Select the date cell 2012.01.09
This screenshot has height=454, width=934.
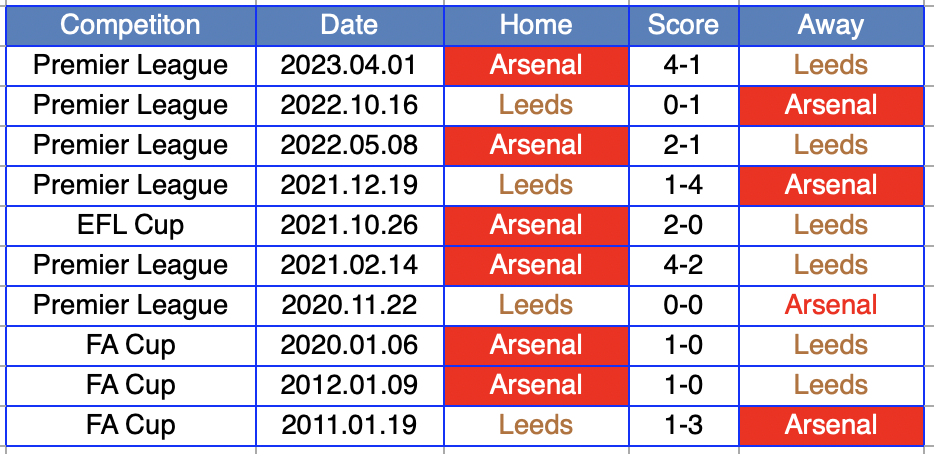[350, 386]
